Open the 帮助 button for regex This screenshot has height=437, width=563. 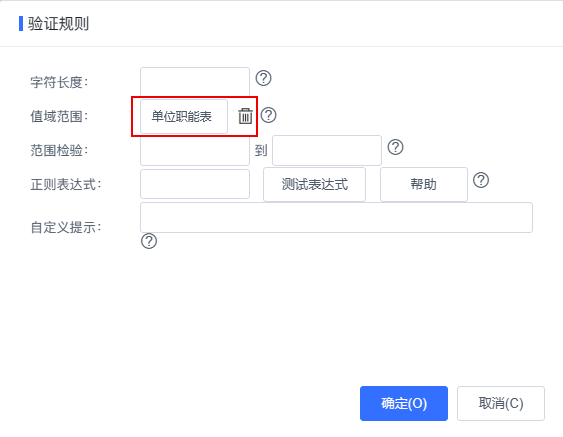(424, 184)
